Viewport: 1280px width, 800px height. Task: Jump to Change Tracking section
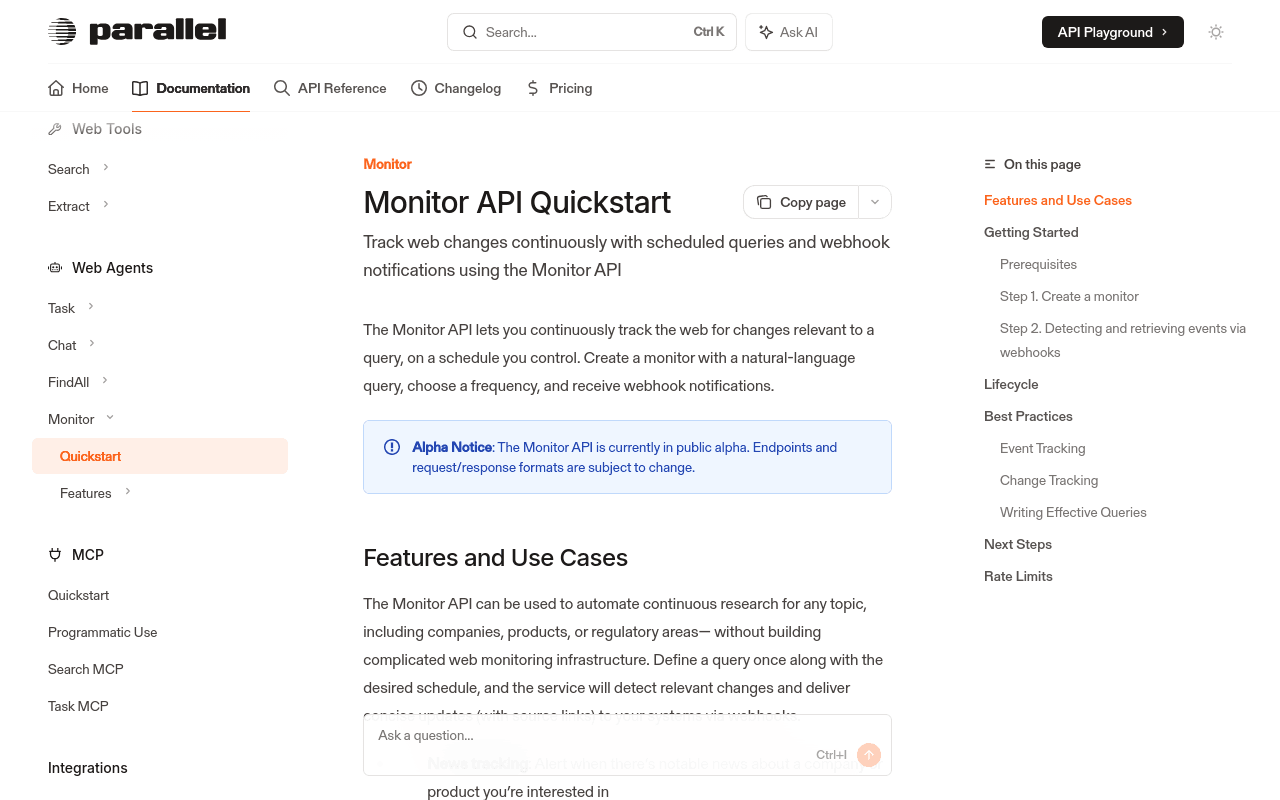(x=1049, y=480)
